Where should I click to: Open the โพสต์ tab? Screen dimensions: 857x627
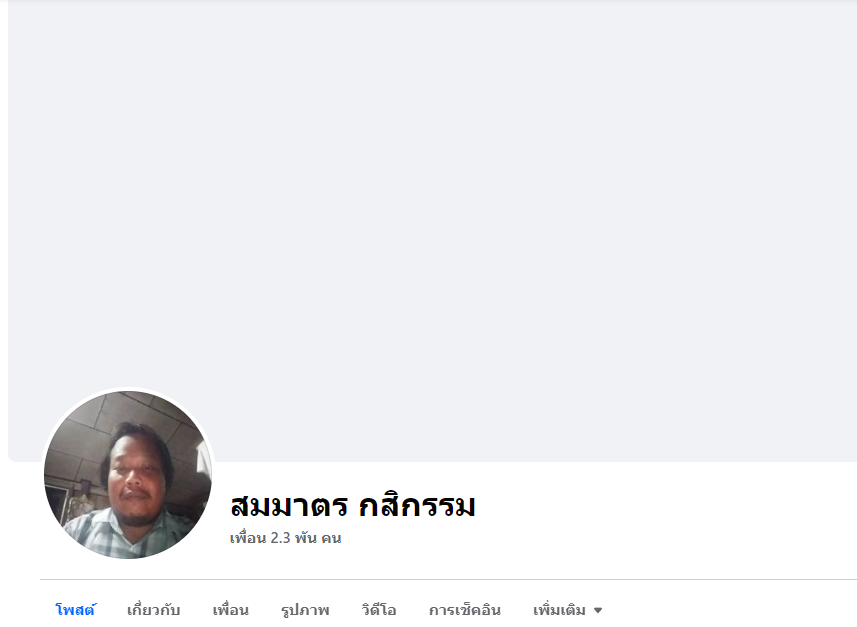pyautogui.click(x=75, y=610)
